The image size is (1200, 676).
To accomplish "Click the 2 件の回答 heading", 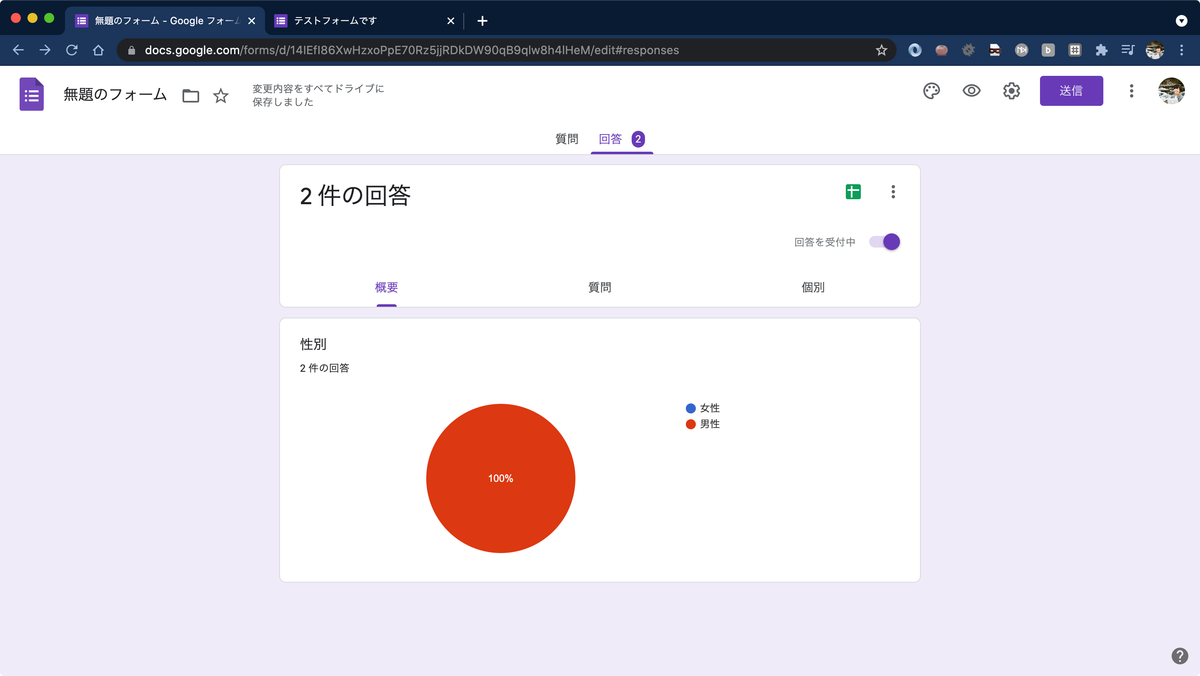I will tap(355, 196).
